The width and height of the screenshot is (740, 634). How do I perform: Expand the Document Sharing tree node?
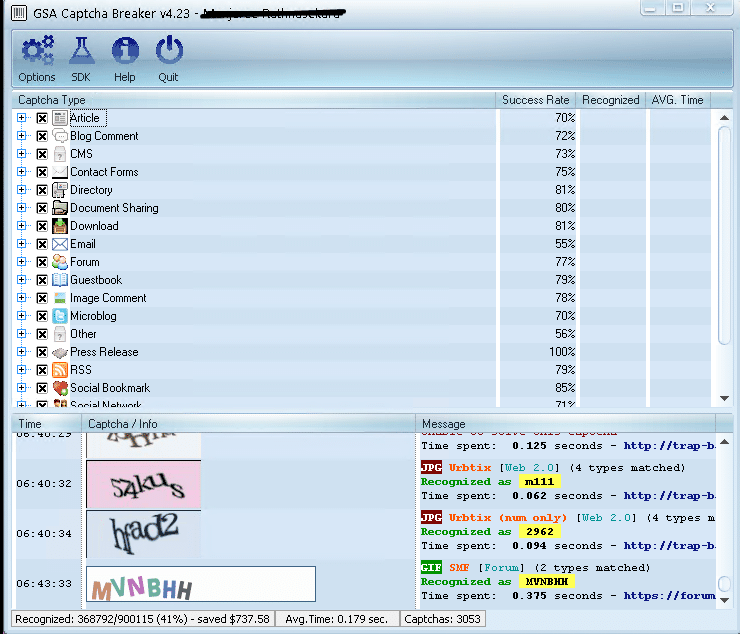pyautogui.click(x=21, y=207)
